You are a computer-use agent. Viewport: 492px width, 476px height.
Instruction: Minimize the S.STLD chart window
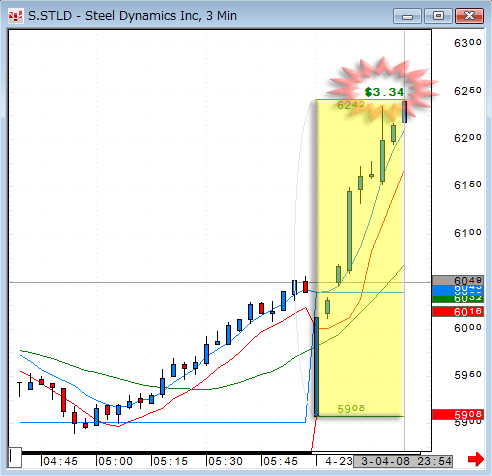point(408,16)
